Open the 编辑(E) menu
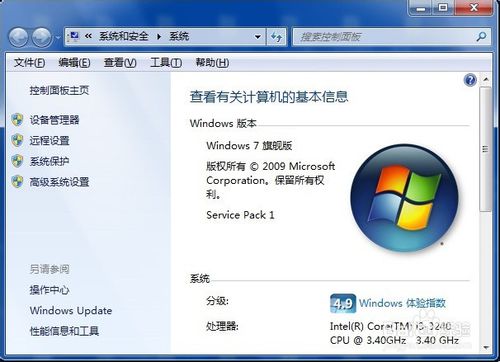 [x=74, y=62]
